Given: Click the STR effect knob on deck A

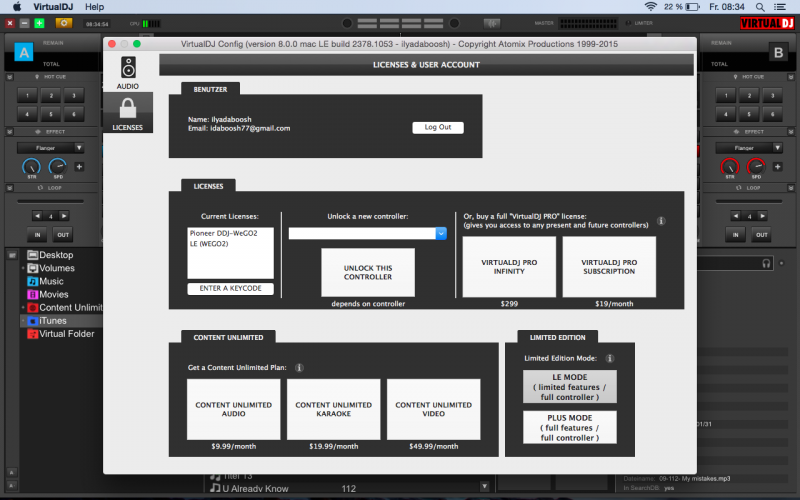Looking at the screenshot, I should tap(31, 166).
